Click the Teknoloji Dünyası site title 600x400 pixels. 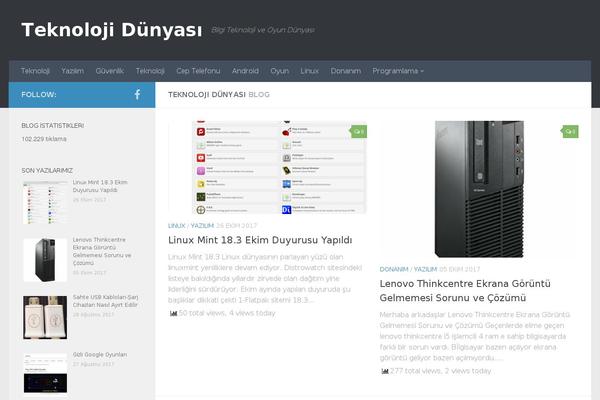pos(112,30)
